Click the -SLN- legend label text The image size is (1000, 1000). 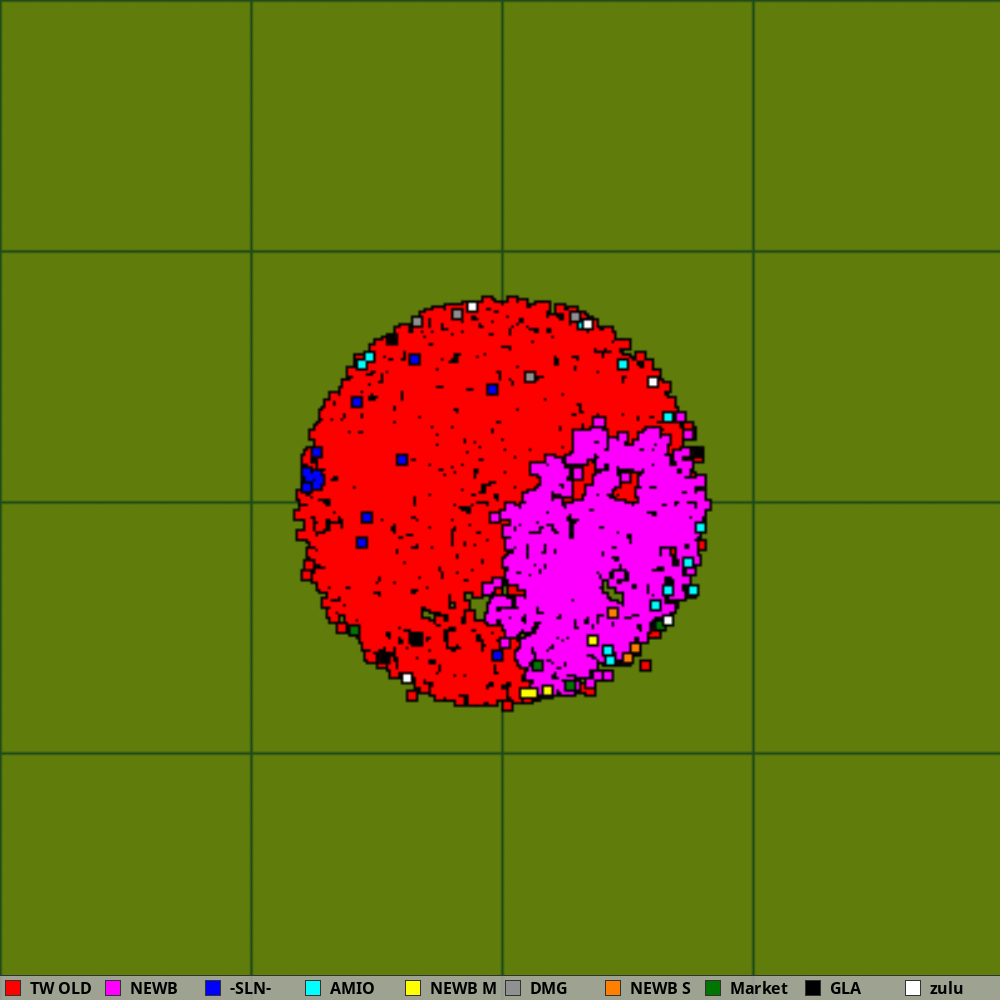[250, 988]
